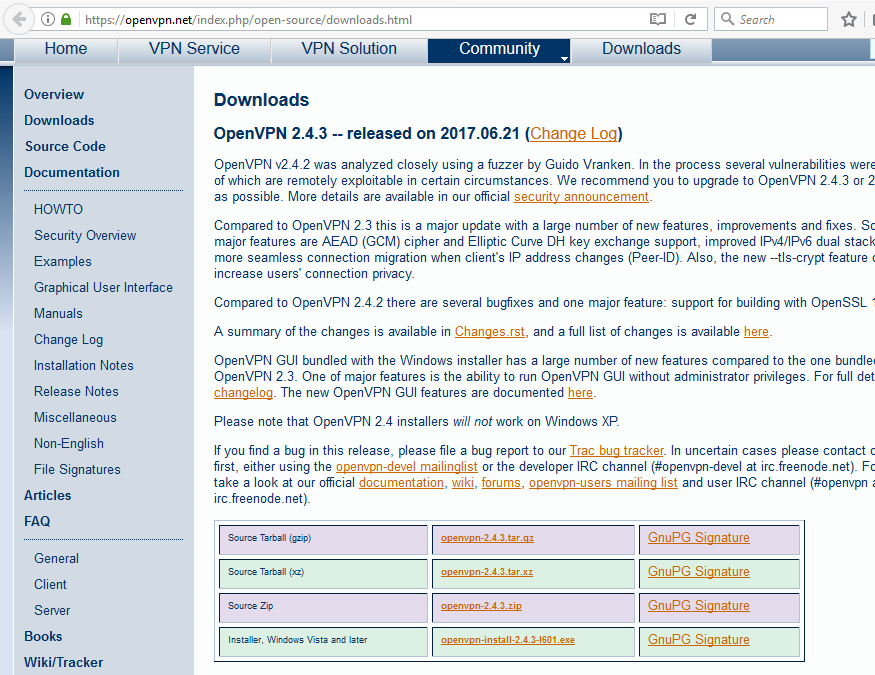Open the General FAQ sidebar item
875x675 pixels.
pyautogui.click(x=56, y=558)
